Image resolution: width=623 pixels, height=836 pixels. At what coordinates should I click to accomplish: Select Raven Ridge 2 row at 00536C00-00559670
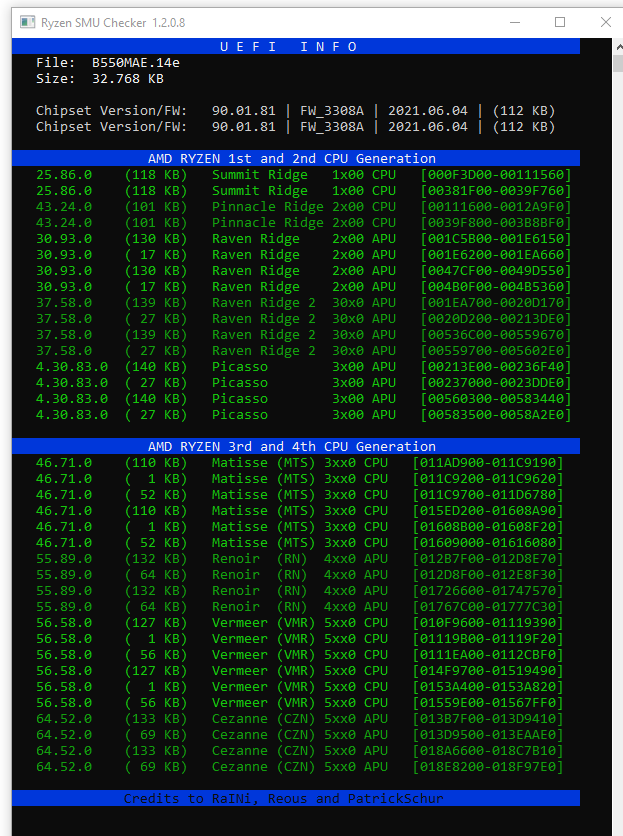303,335
